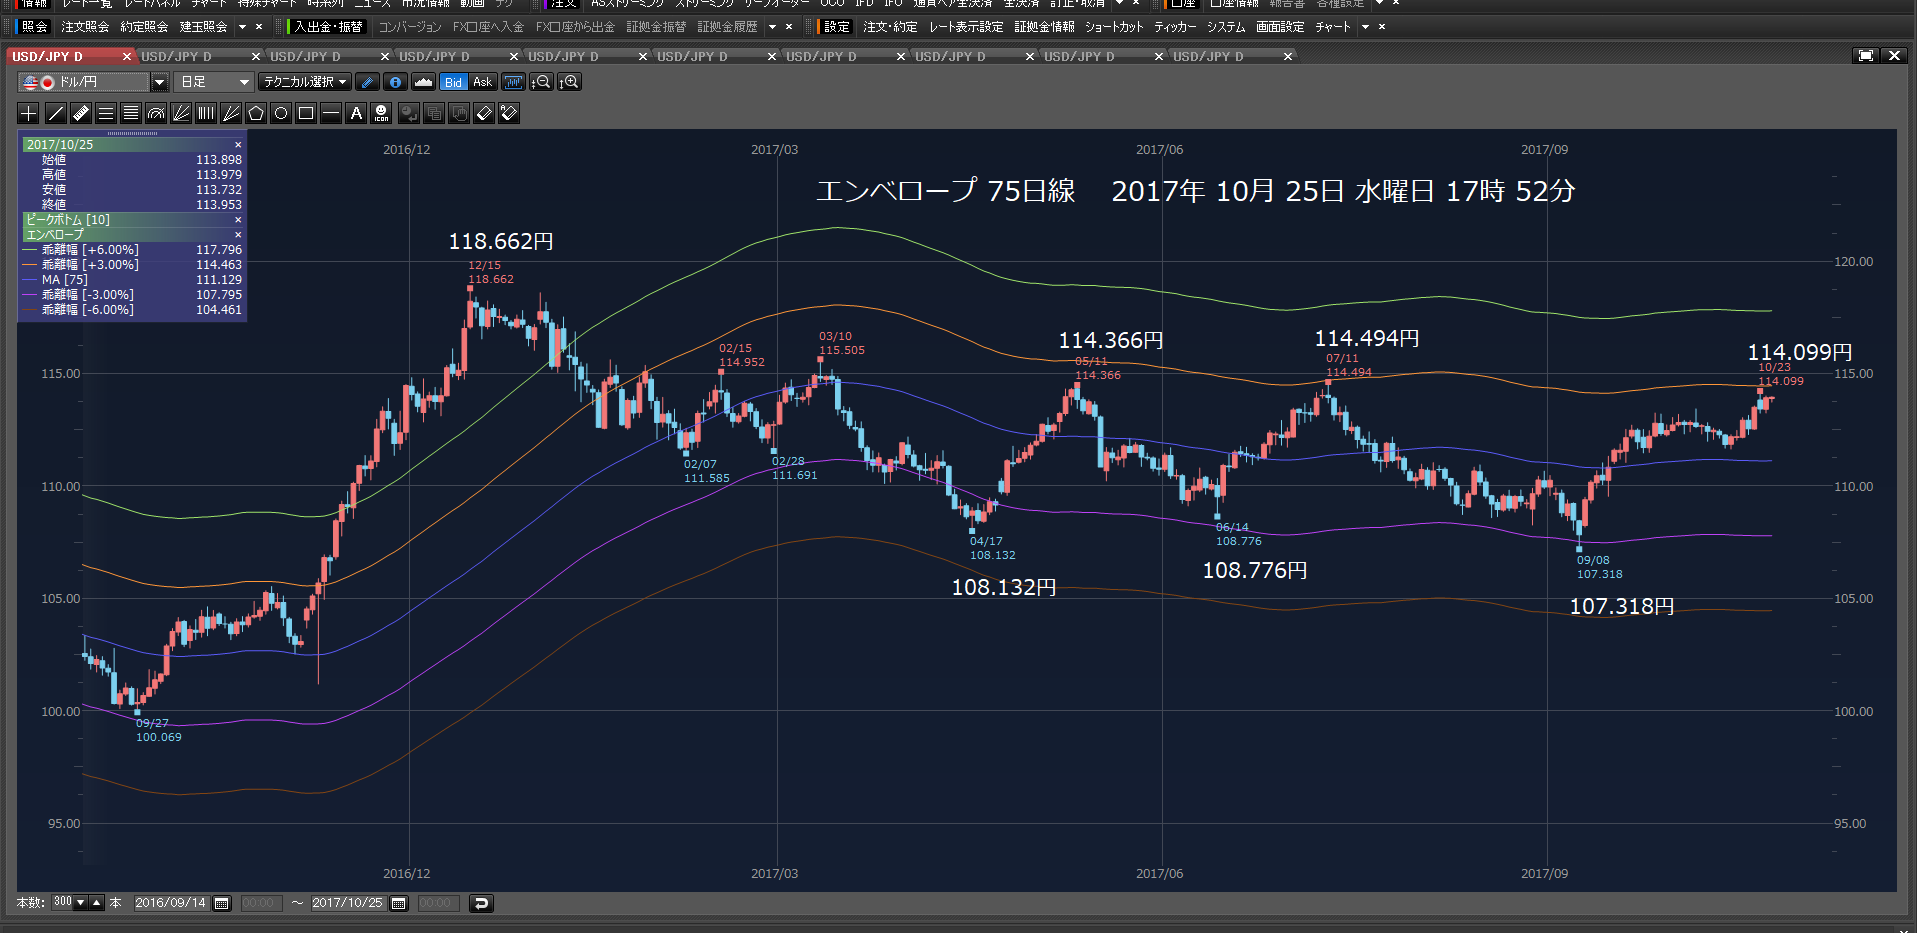Open the ショートカット menu item
Image resolution: width=1917 pixels, height=933 pixels.
(x=1114, y=27)
